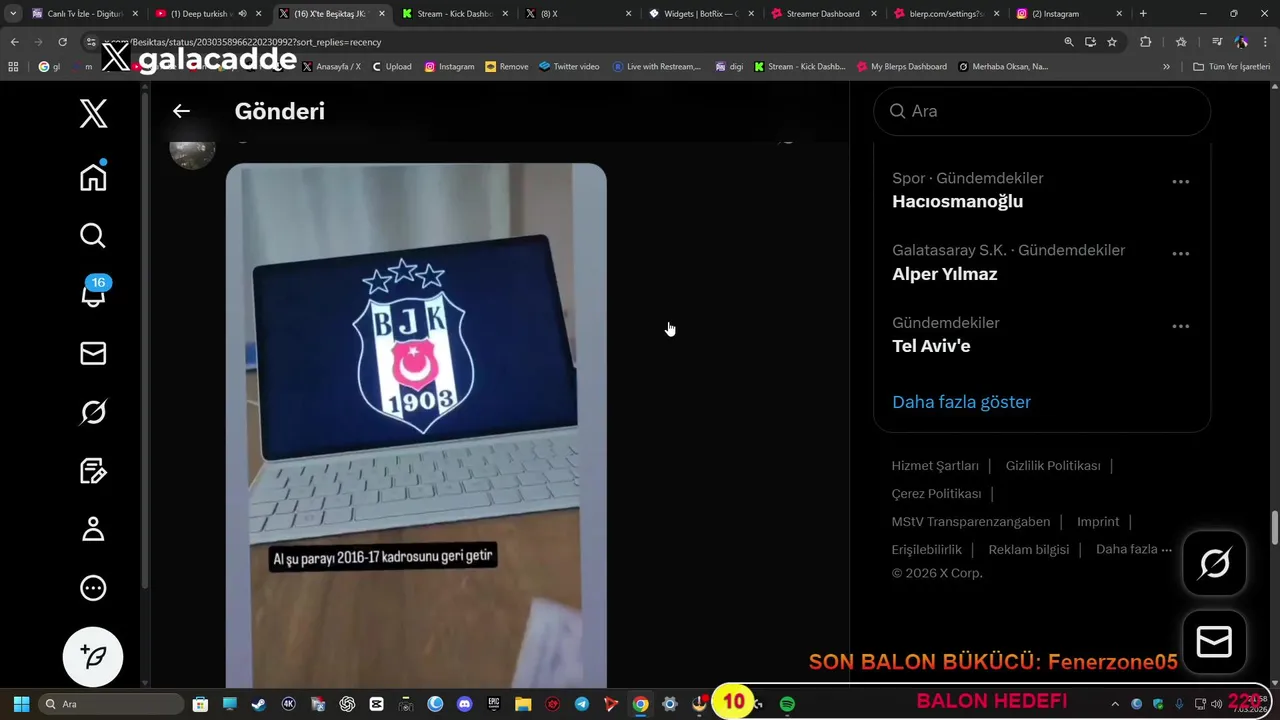Open Gizlilik Politikası footer link
The width and height of the screenshot is (1280, 720).
coord(1053,466)
